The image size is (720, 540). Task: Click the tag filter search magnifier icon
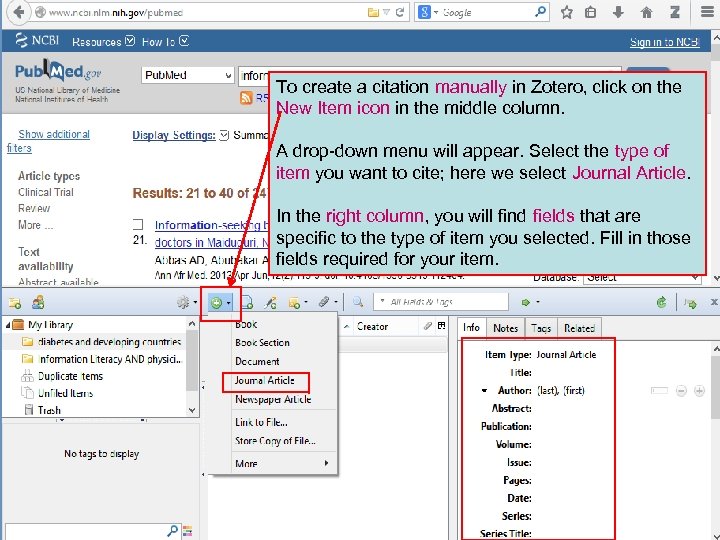click(172, 531)
